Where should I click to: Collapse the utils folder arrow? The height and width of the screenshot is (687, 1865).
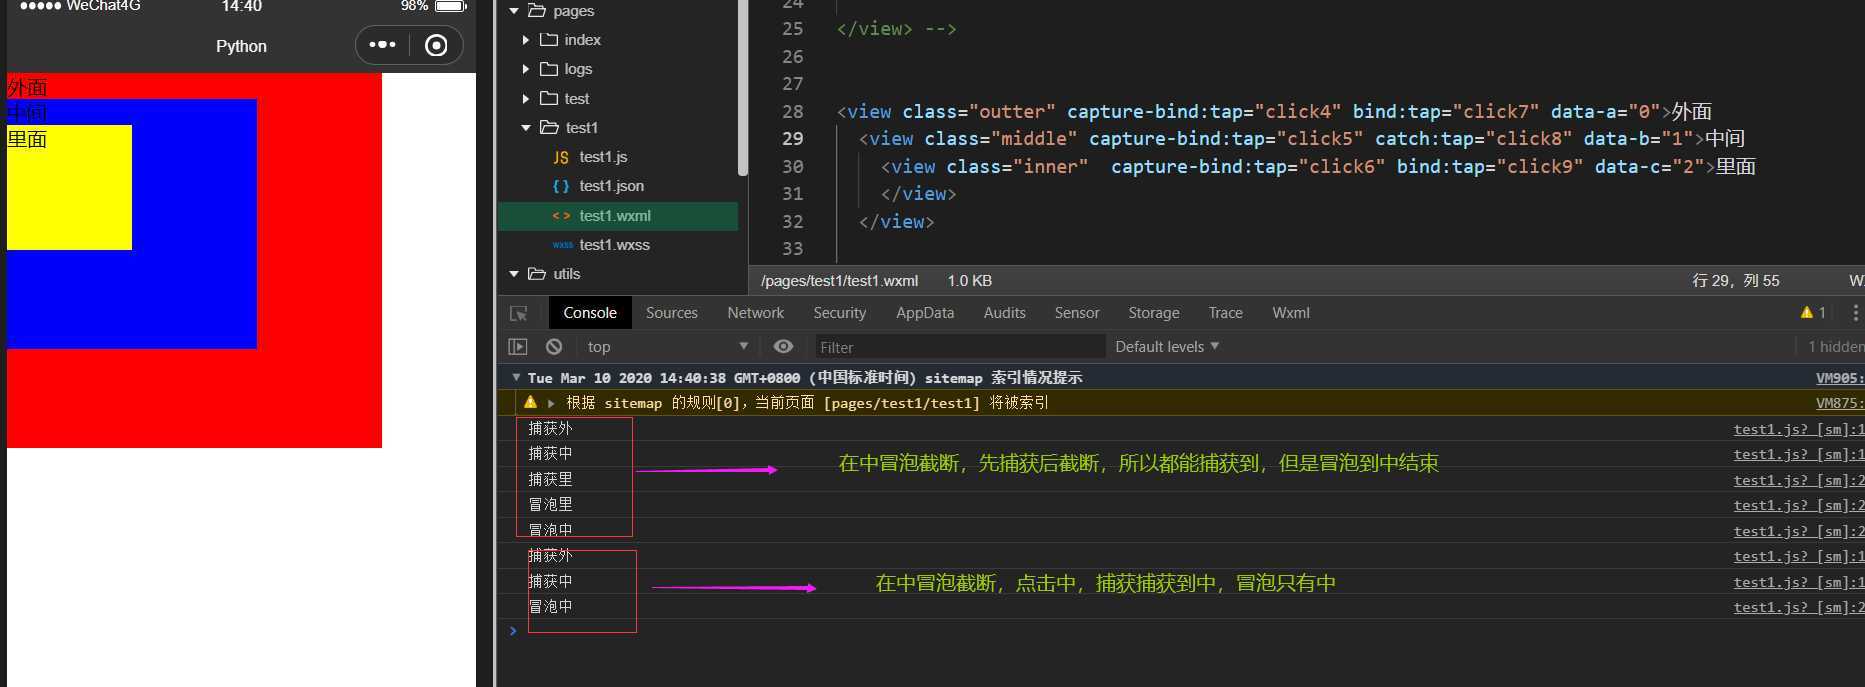(514, 274)
